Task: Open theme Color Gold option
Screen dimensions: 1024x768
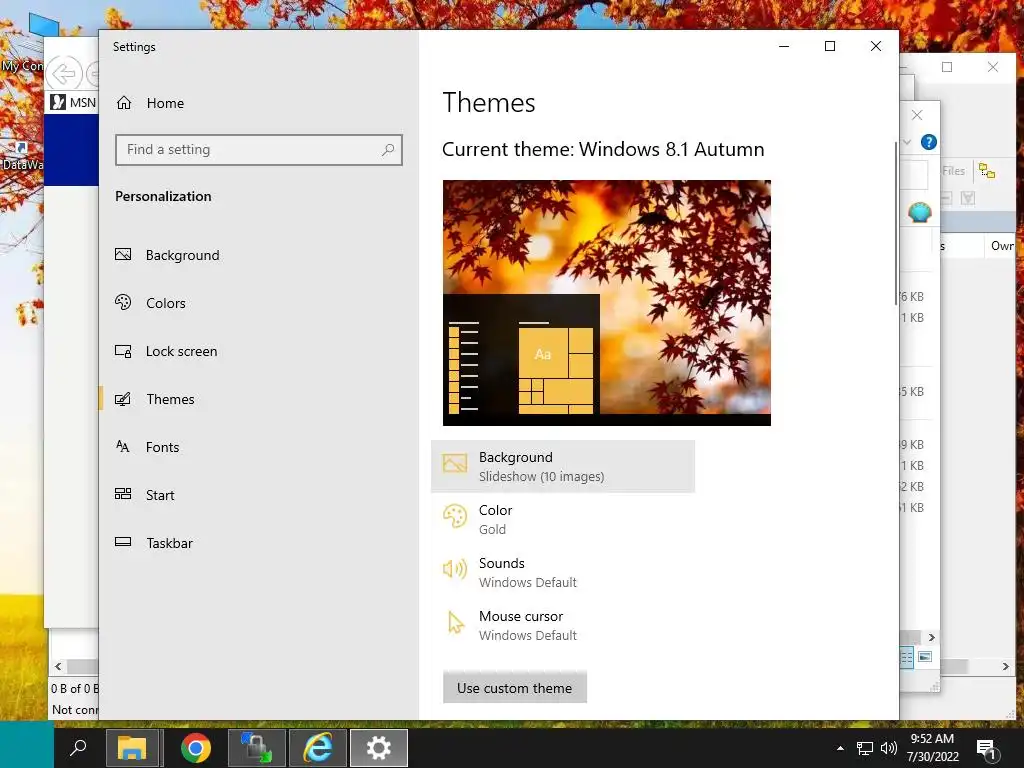Action: pos(563,519)
